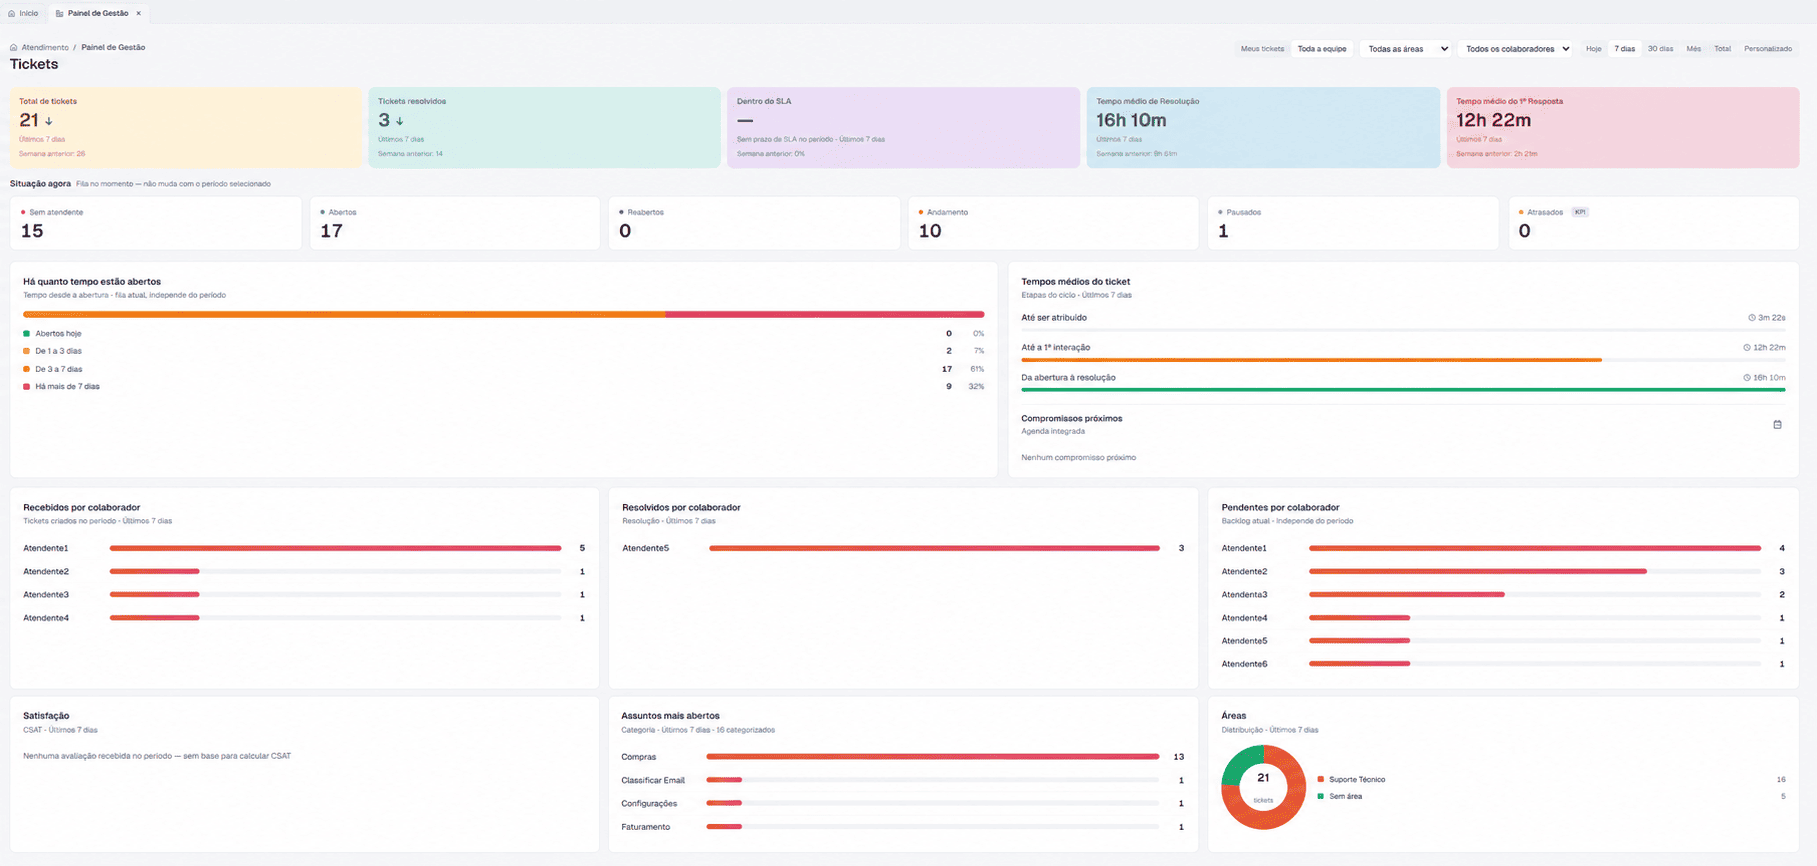Open the Total de tickets card
The image size is (1817, 866).
point(186,127)
